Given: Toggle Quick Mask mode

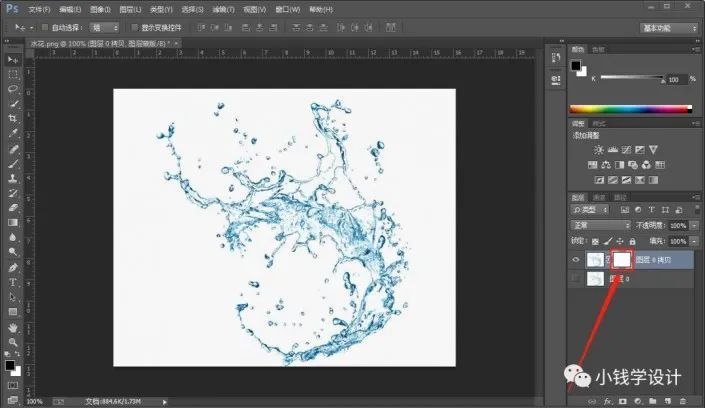Looking at the screenshot, I should tap(13, 386).
